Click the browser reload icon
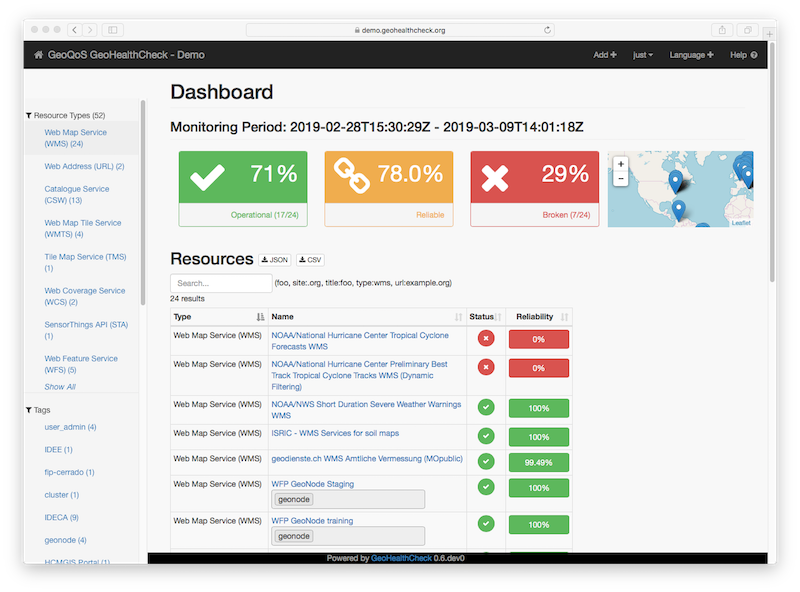800x592 pixels. [x=547, y=30]
